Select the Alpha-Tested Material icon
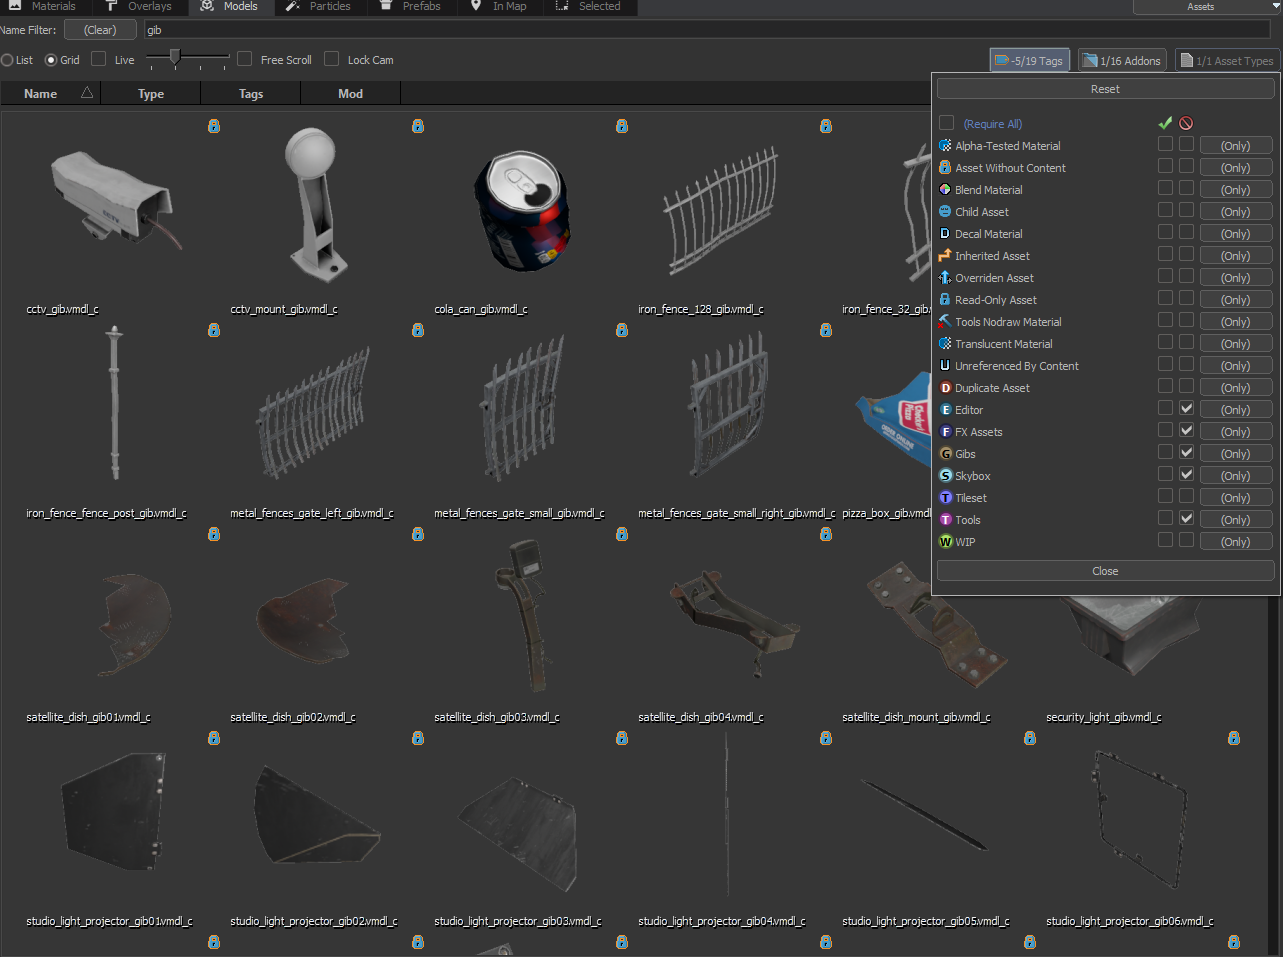Image resolution: width=1283 pixels, height=957 pixels. click(x=944, y=145)
